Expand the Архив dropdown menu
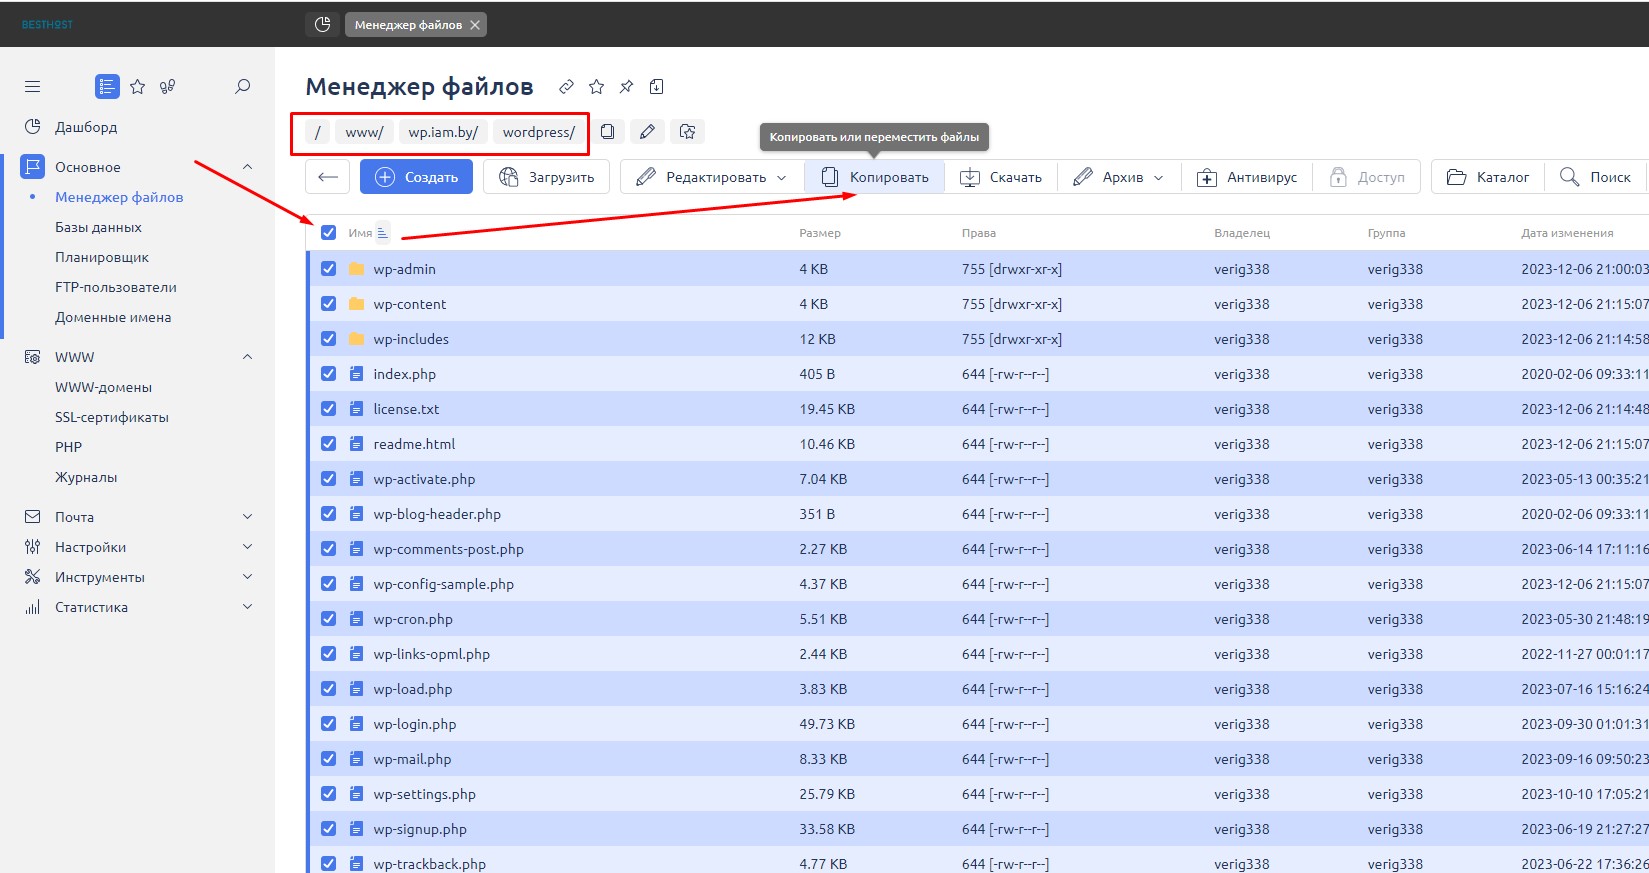 pos(1119,177)
